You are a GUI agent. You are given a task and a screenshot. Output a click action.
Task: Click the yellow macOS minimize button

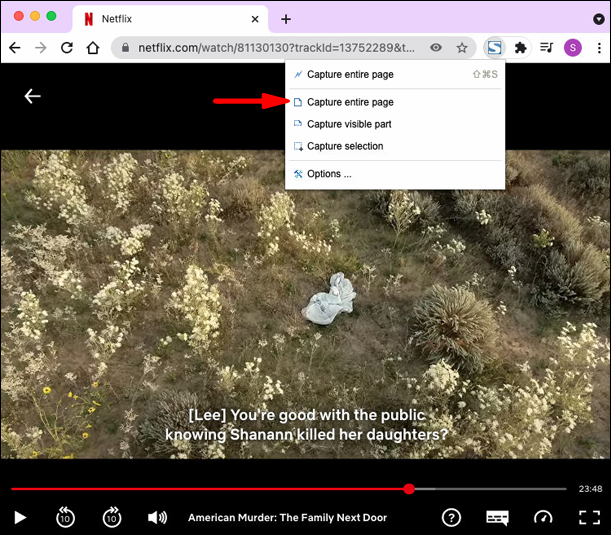tap(35, 16)
